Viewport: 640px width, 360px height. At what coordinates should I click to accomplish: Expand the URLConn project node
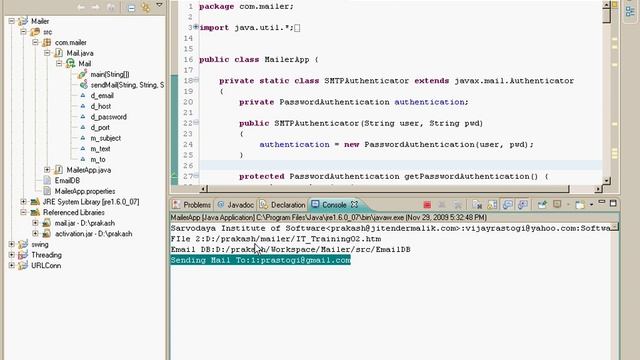[x=11, y=265]
